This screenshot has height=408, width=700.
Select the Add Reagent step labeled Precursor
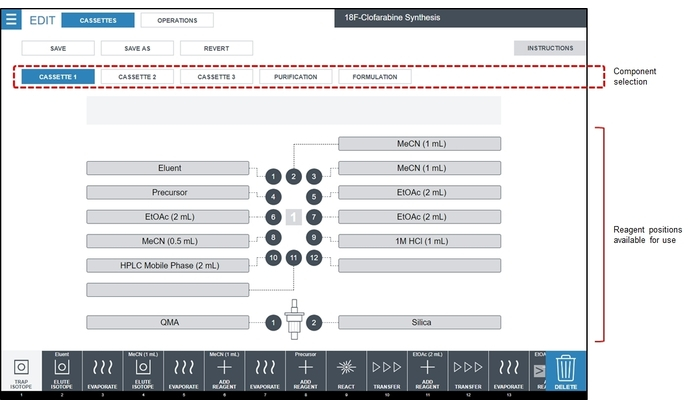pyautogui.click(x=306, y=373)
